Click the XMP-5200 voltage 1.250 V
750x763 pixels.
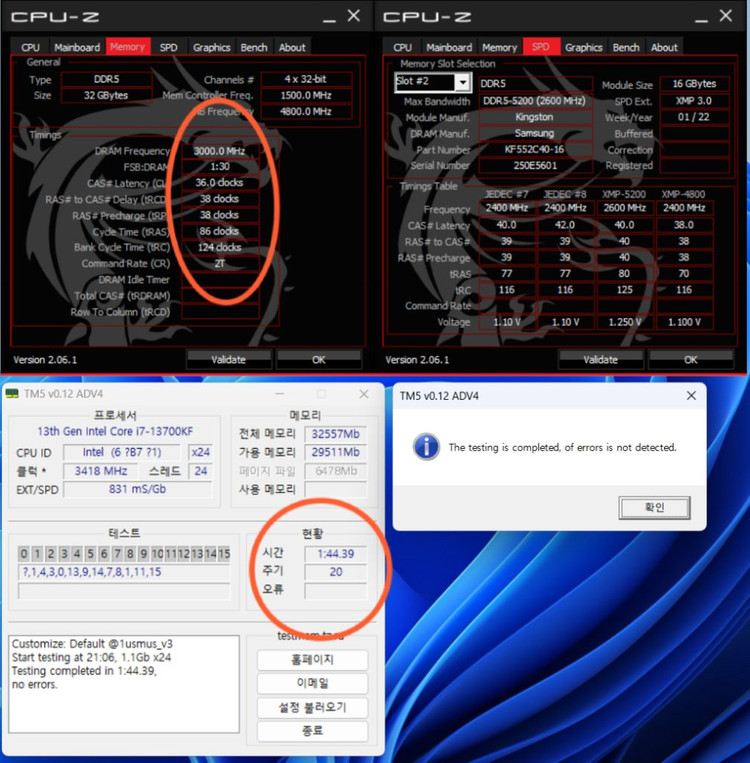pos(624,322)
